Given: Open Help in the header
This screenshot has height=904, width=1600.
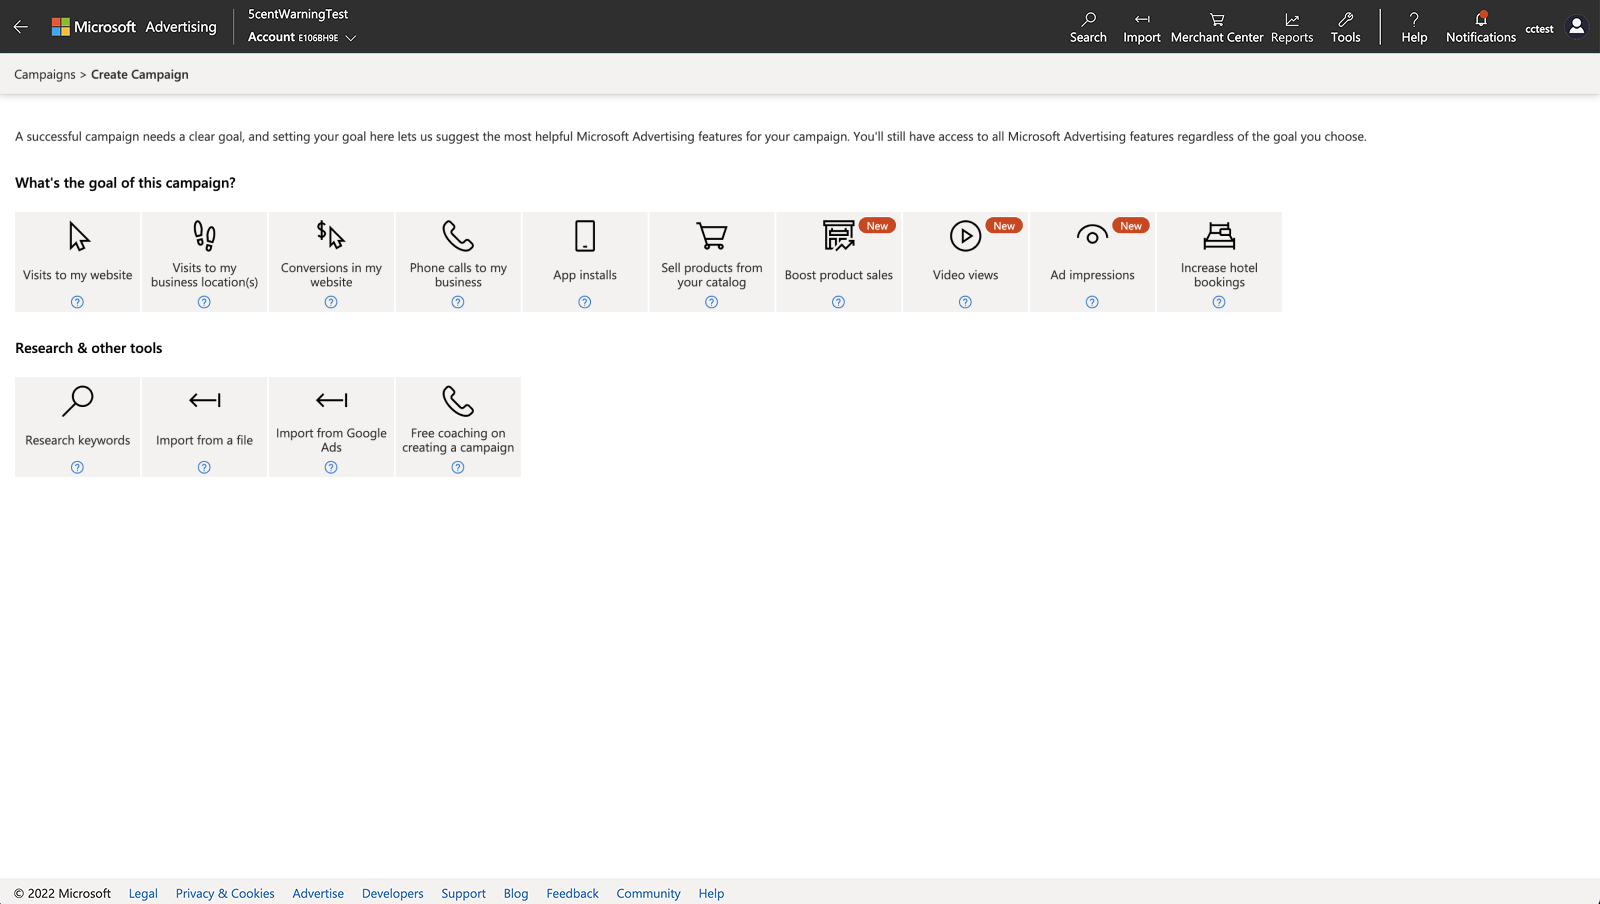Looking at the screenshot, I should [1414, 27].
